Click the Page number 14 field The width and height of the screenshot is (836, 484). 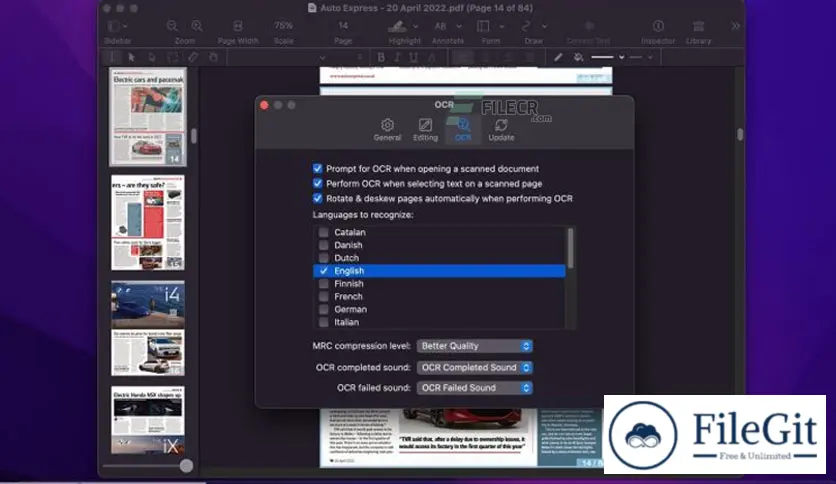point(343,26)
